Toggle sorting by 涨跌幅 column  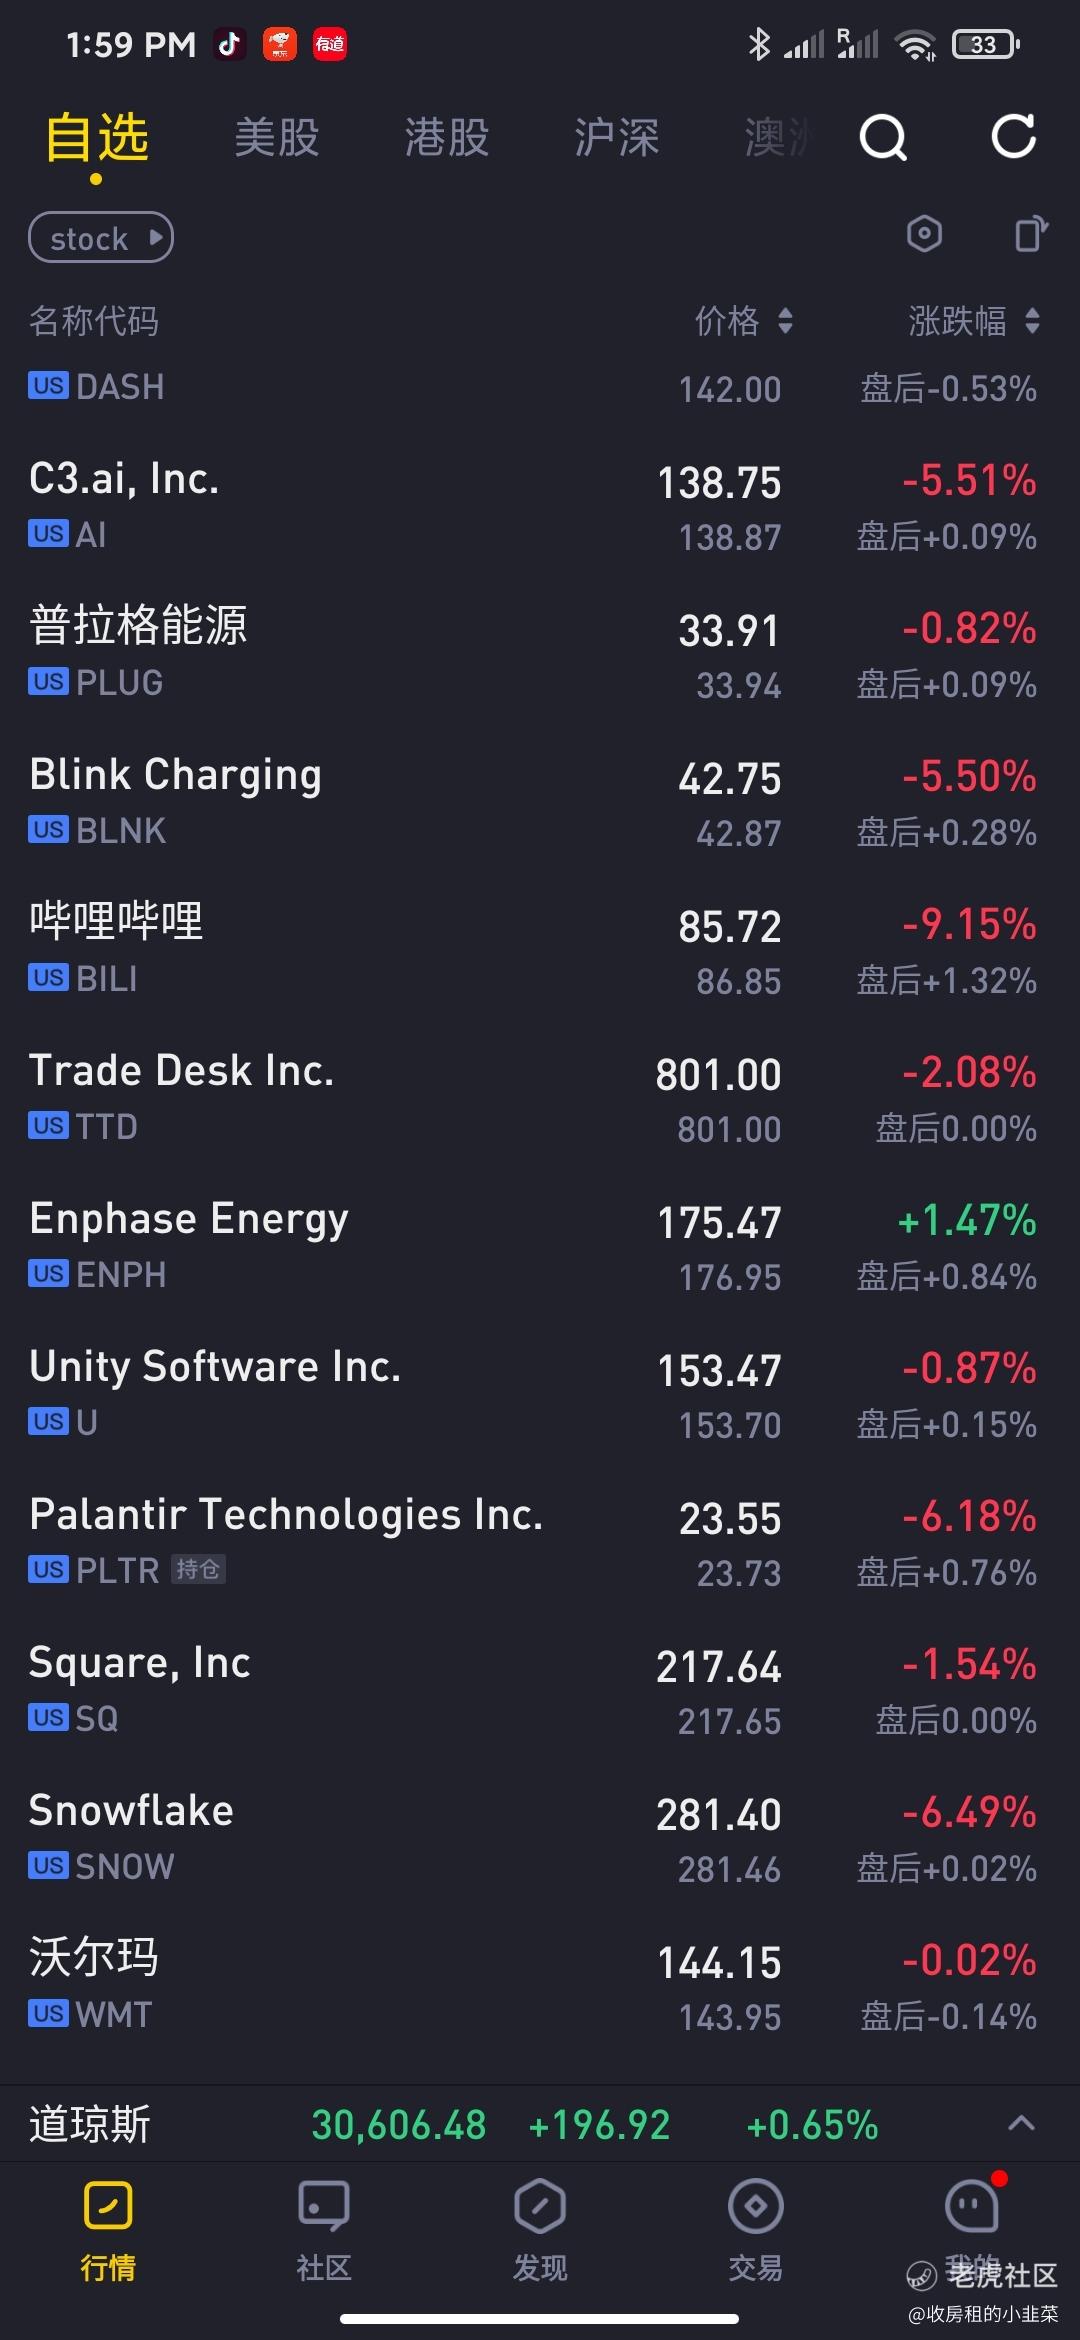pyautogui.click(x=974, y=321)
